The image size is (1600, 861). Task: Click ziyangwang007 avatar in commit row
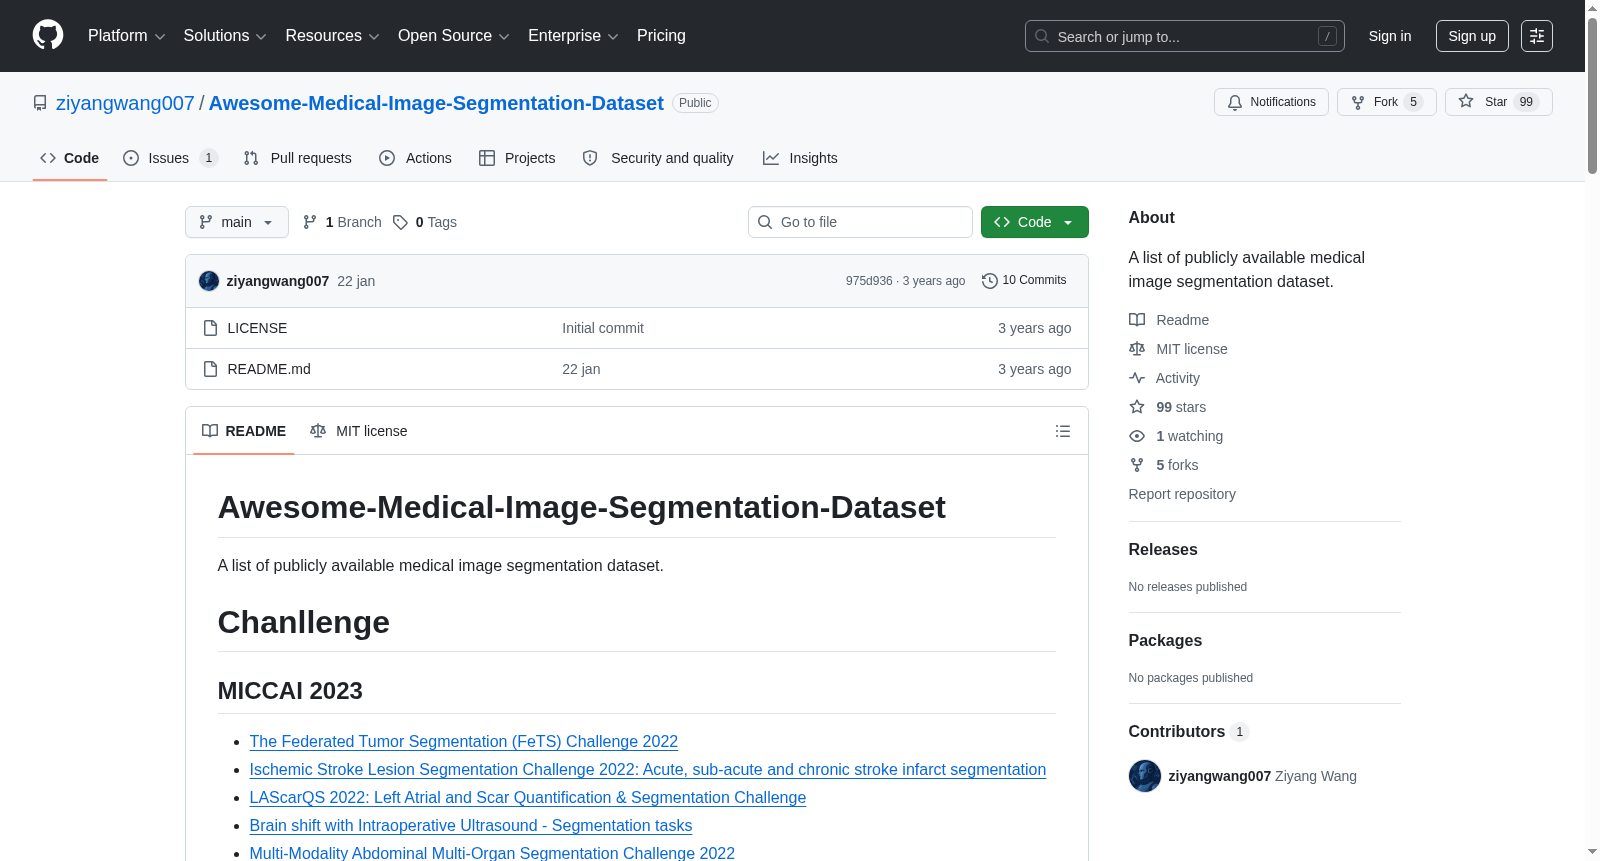tap(209, 281)
